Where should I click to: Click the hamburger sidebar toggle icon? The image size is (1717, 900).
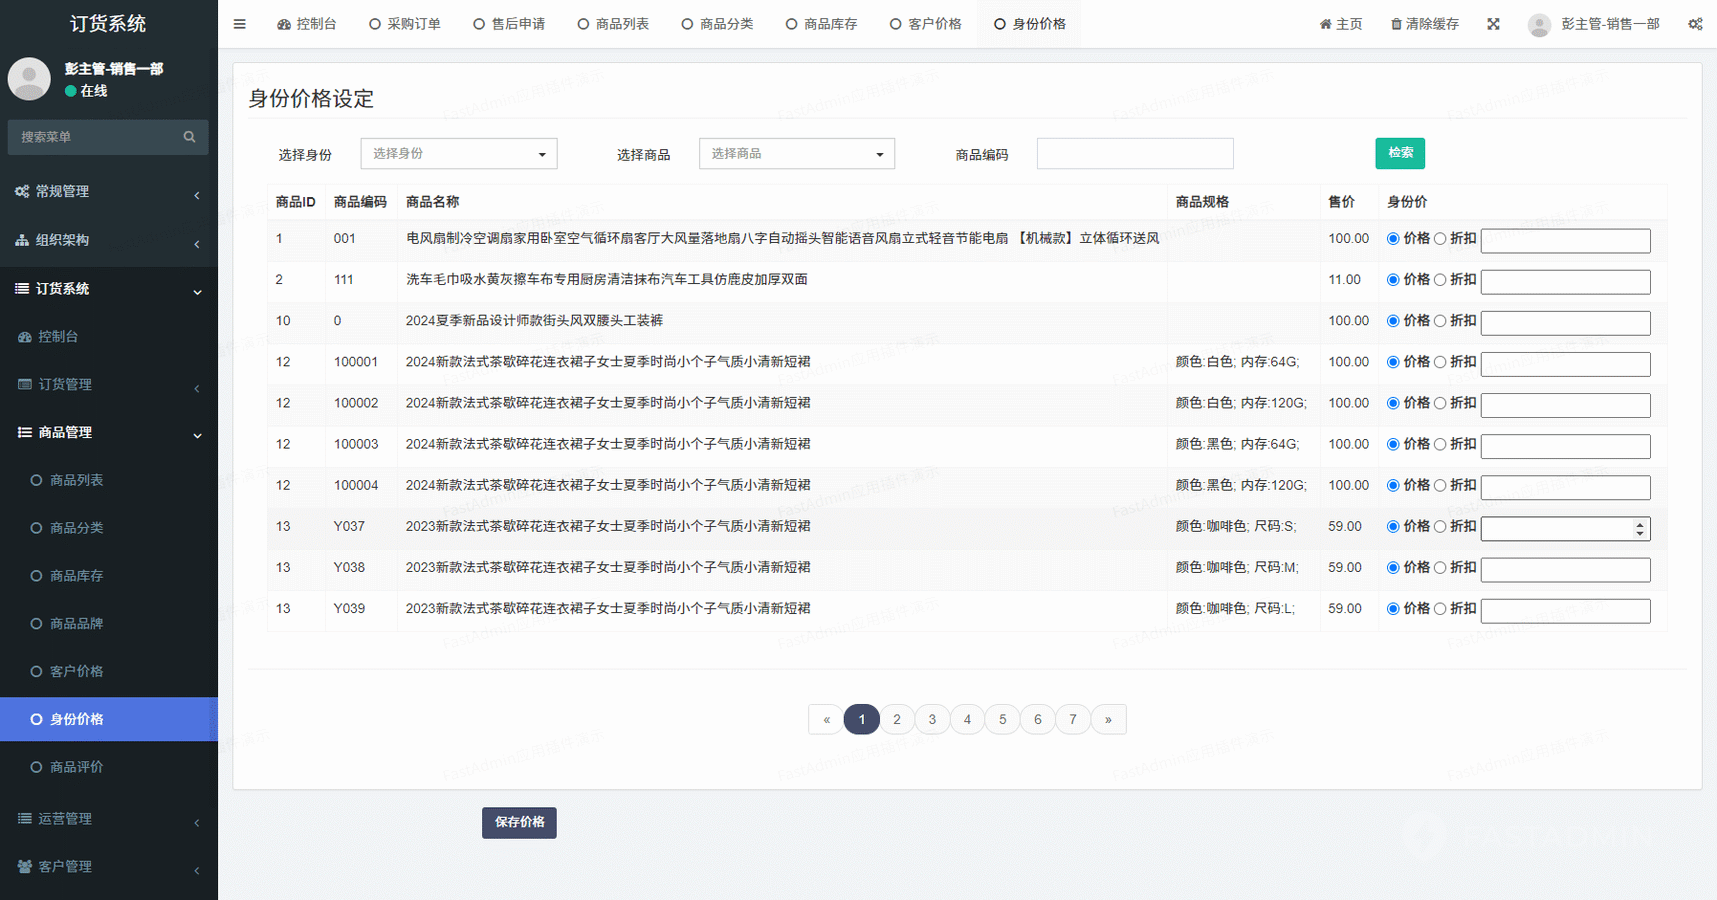tap(239, 24)
